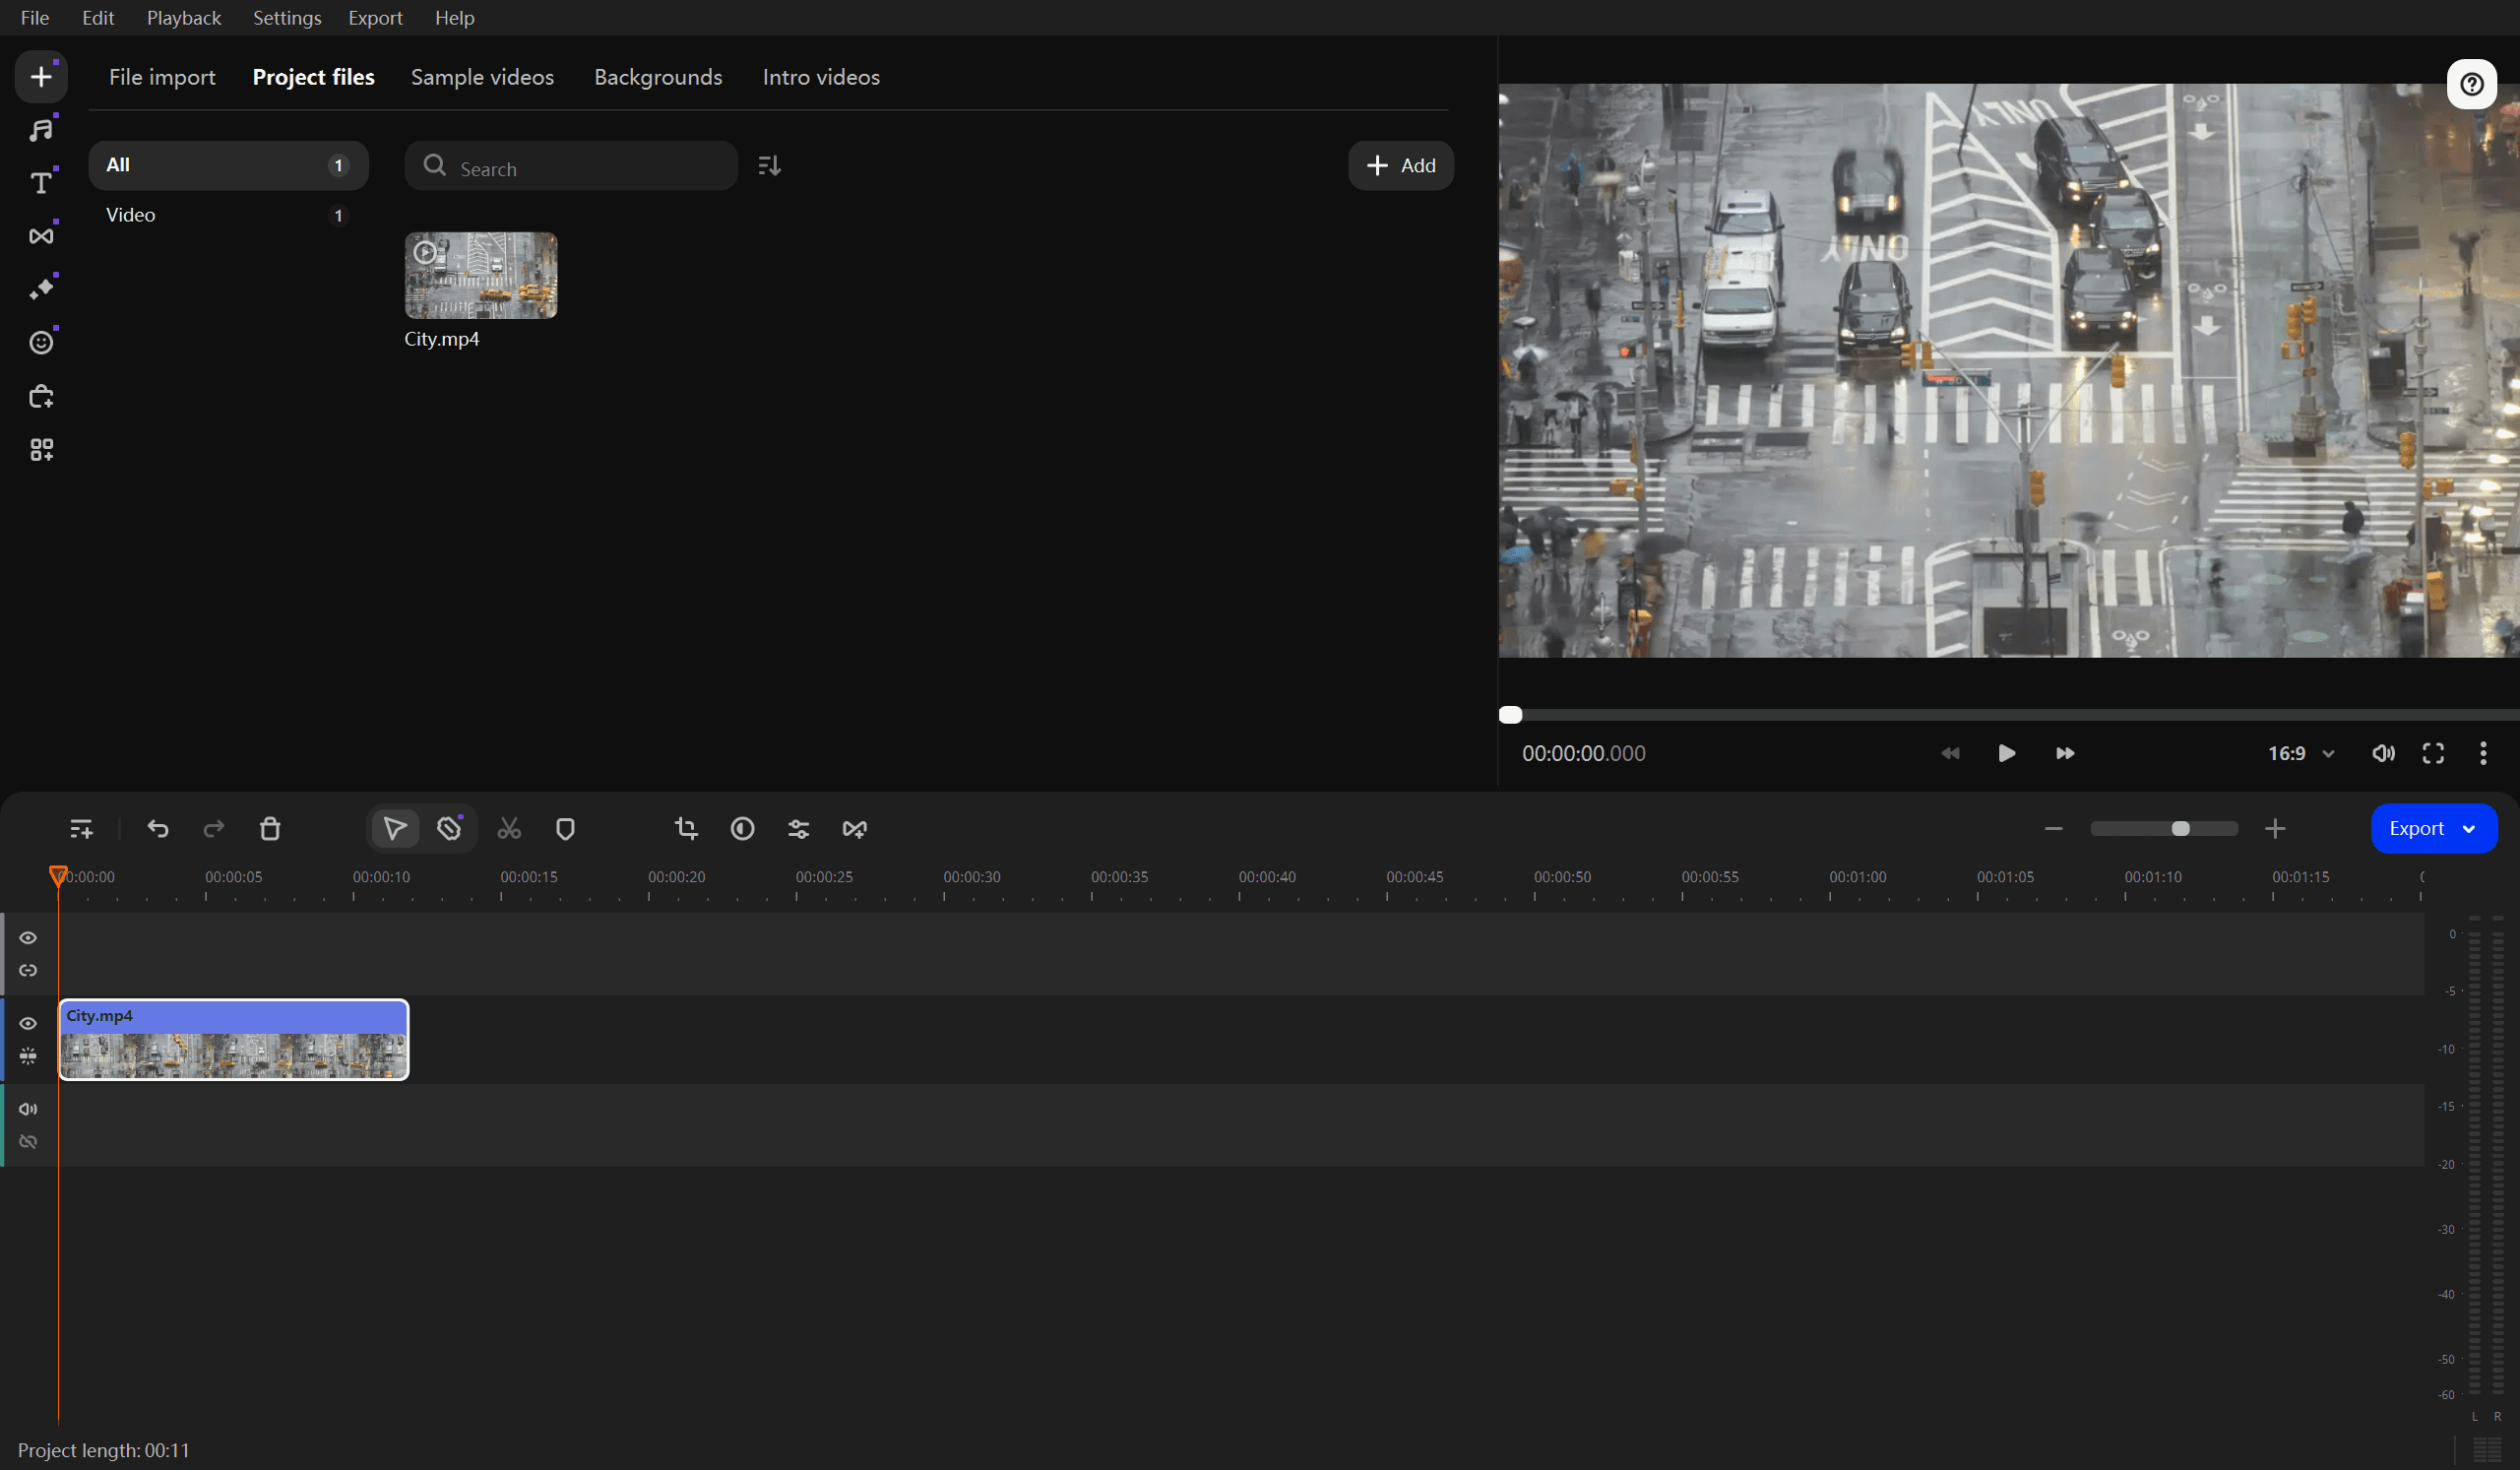The image size is (2520, 1470).
Task: Click the Add track icon in timeline toolbar
Action: [x=81, y=828]
